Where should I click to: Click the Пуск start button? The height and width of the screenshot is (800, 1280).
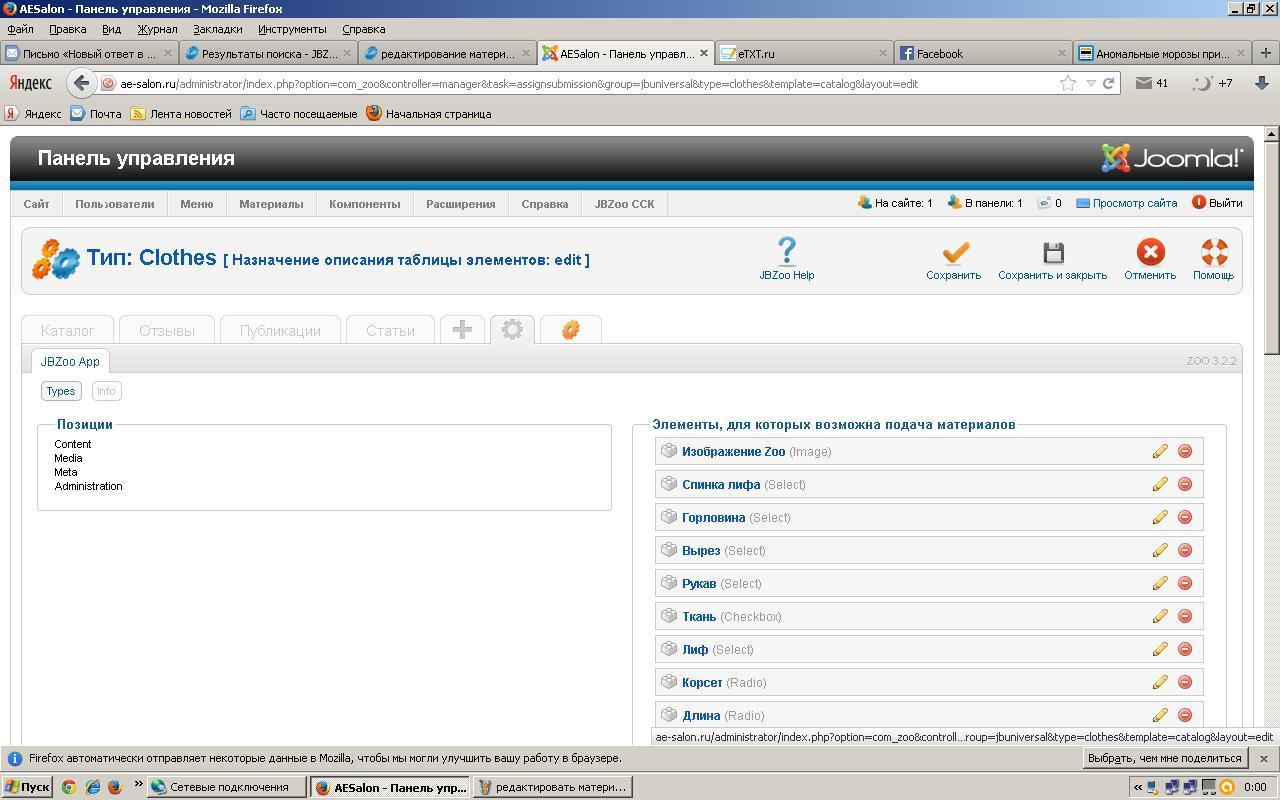pos(27,787)
